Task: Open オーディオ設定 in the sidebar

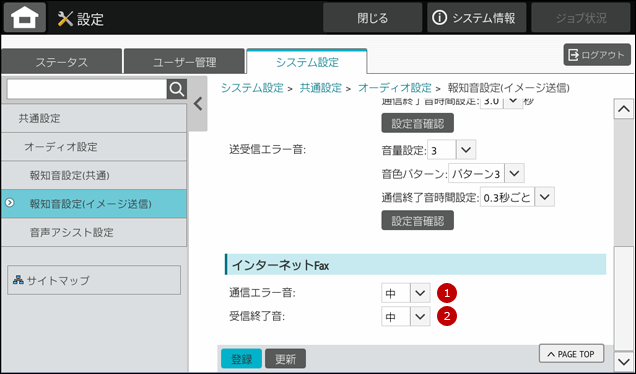Action: tap(94, 147)
